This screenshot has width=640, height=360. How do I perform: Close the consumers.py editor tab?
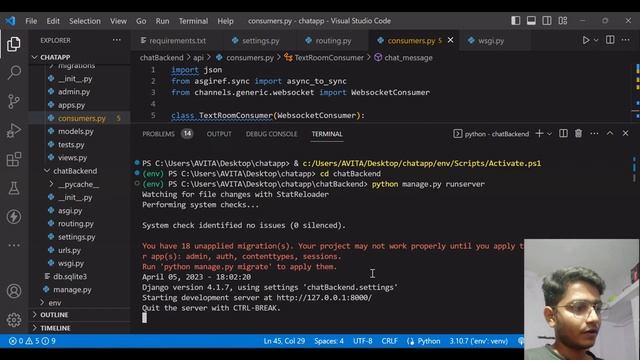(x=451, y=40)
